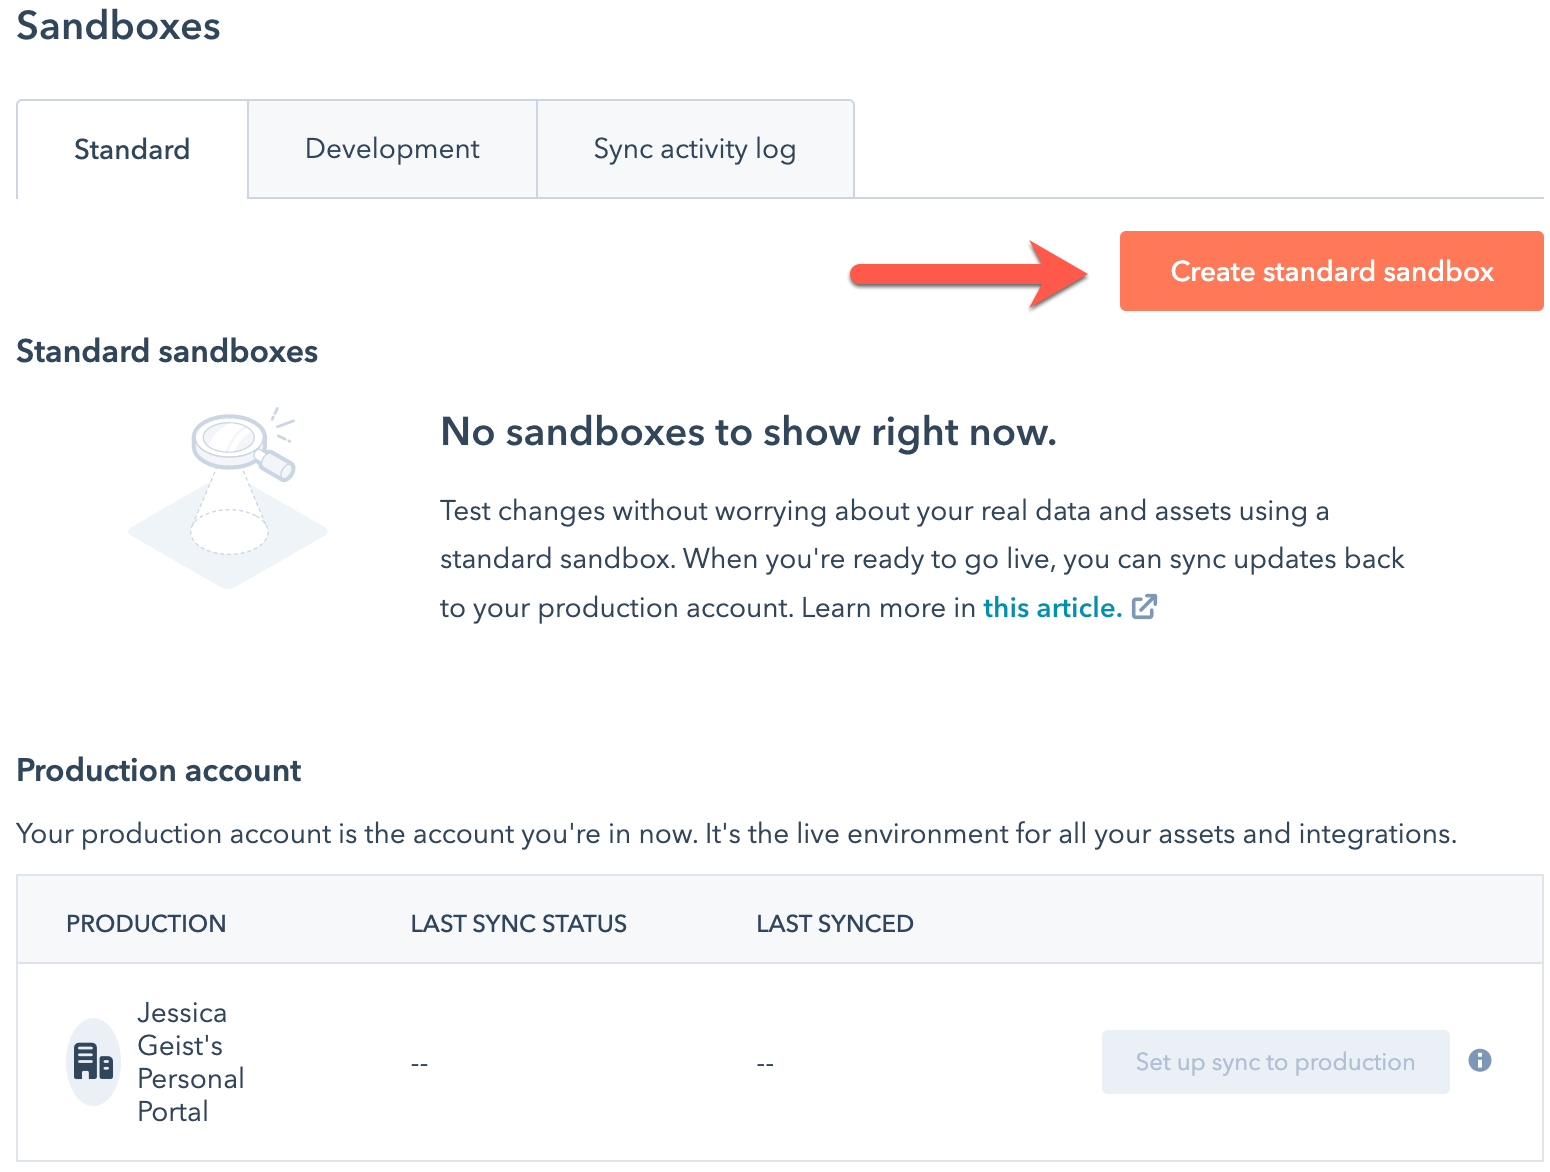Click the Standard sandboxes section heading

point(166,351)
